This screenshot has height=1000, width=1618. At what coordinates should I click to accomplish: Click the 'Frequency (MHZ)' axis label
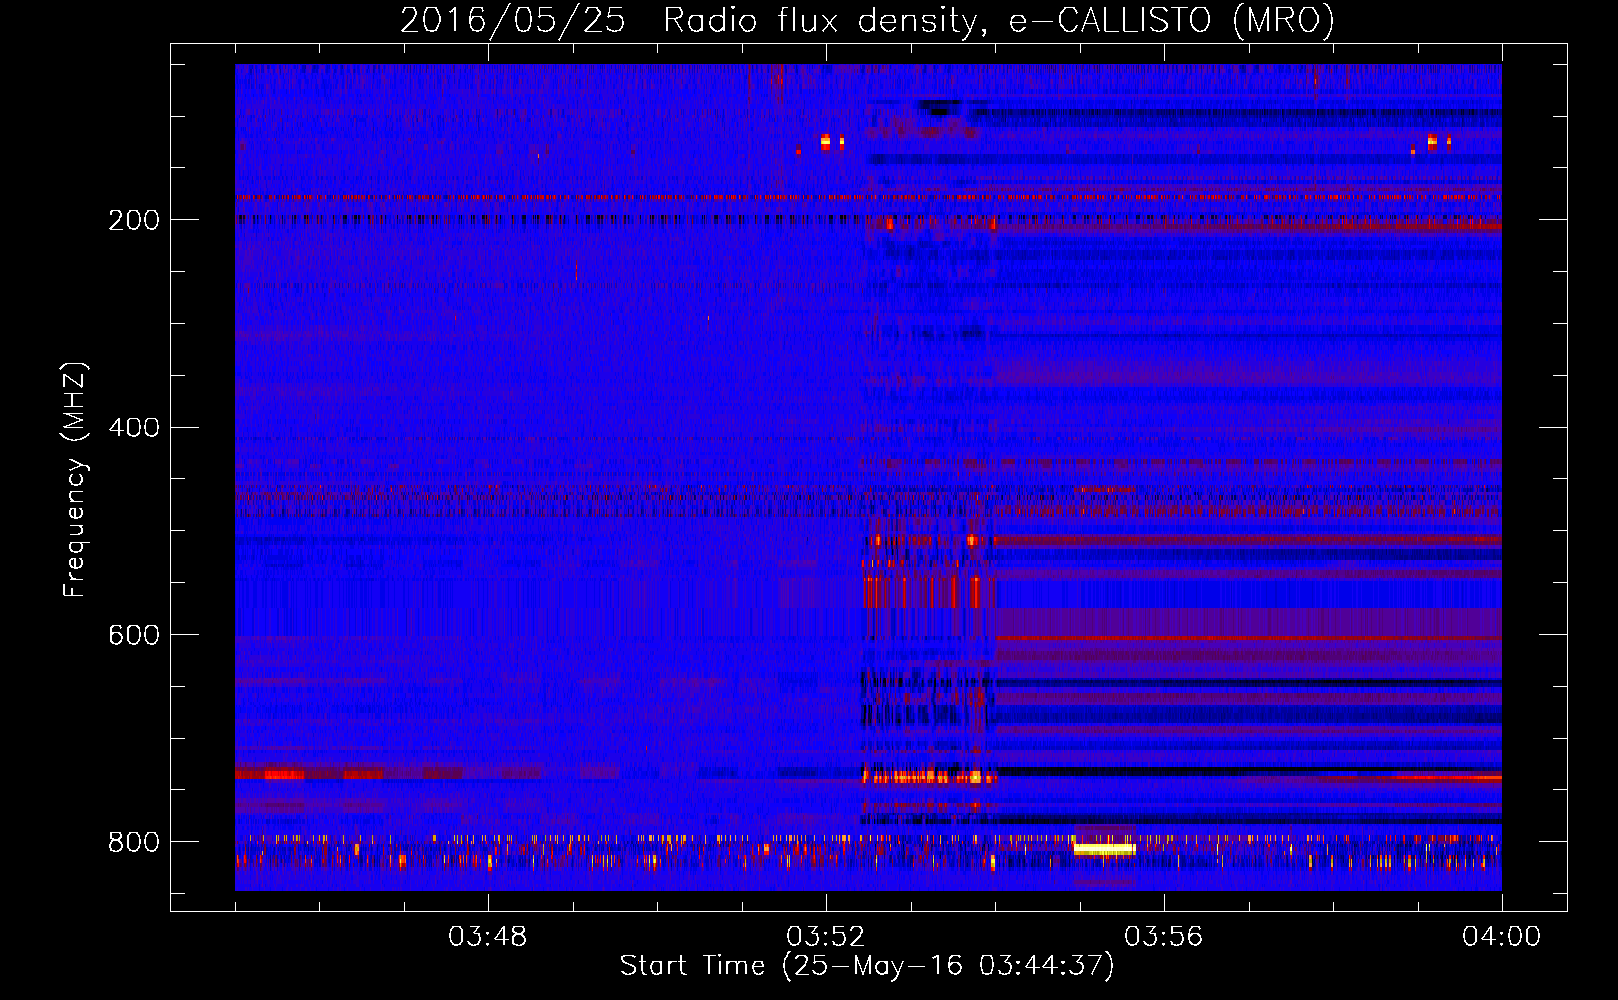(75, 480)
